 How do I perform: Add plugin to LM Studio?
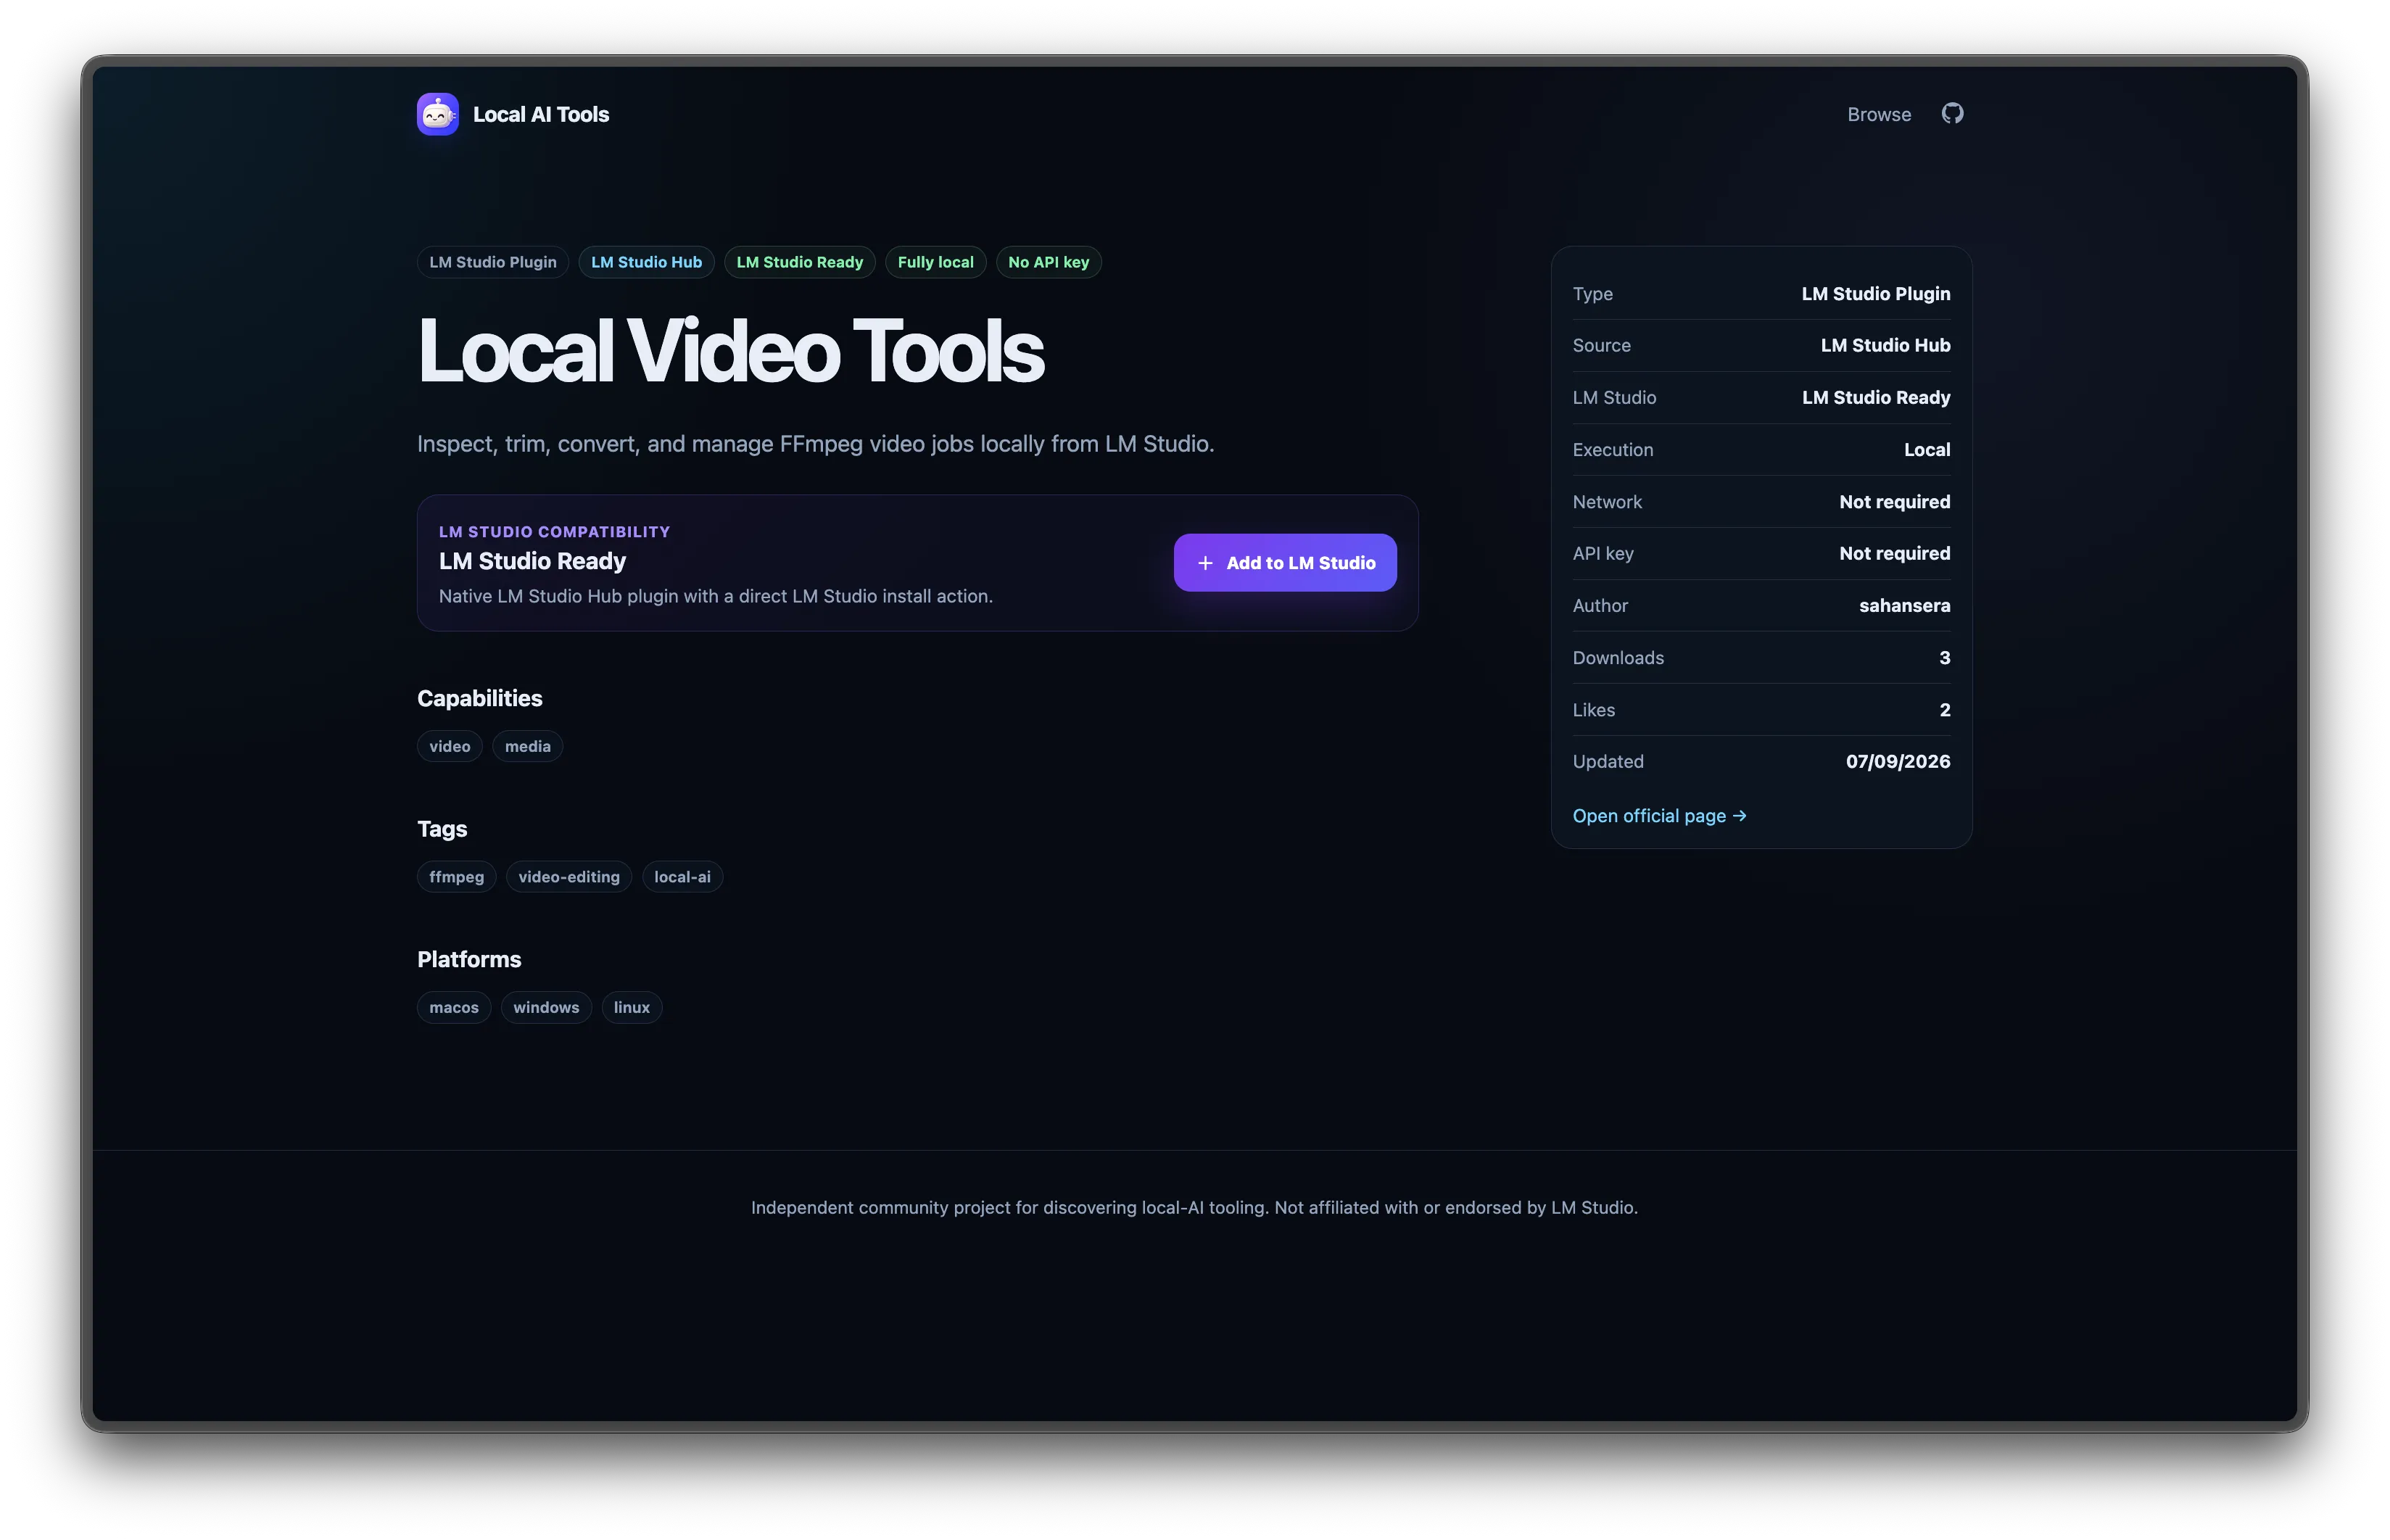click(x=1284, y=563)
